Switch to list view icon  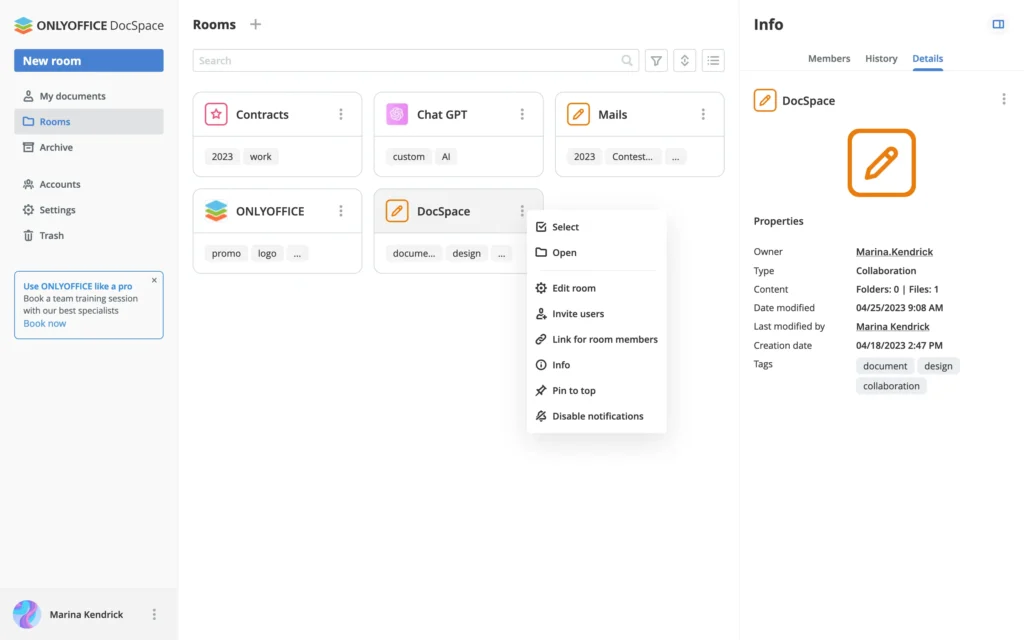pyautogui.click(x=713, y=61)
